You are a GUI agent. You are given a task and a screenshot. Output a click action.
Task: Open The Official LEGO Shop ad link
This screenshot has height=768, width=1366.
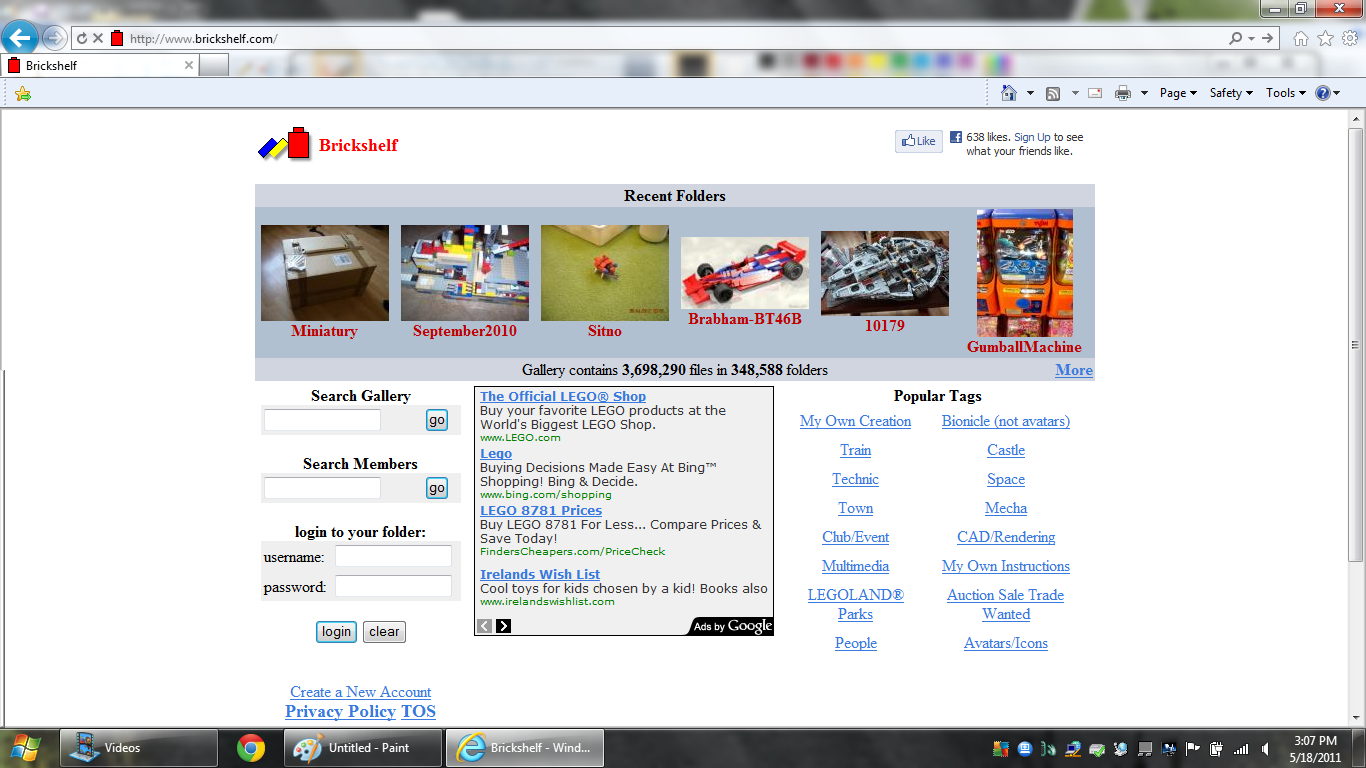pyautogui.click(x=563, y=396)
